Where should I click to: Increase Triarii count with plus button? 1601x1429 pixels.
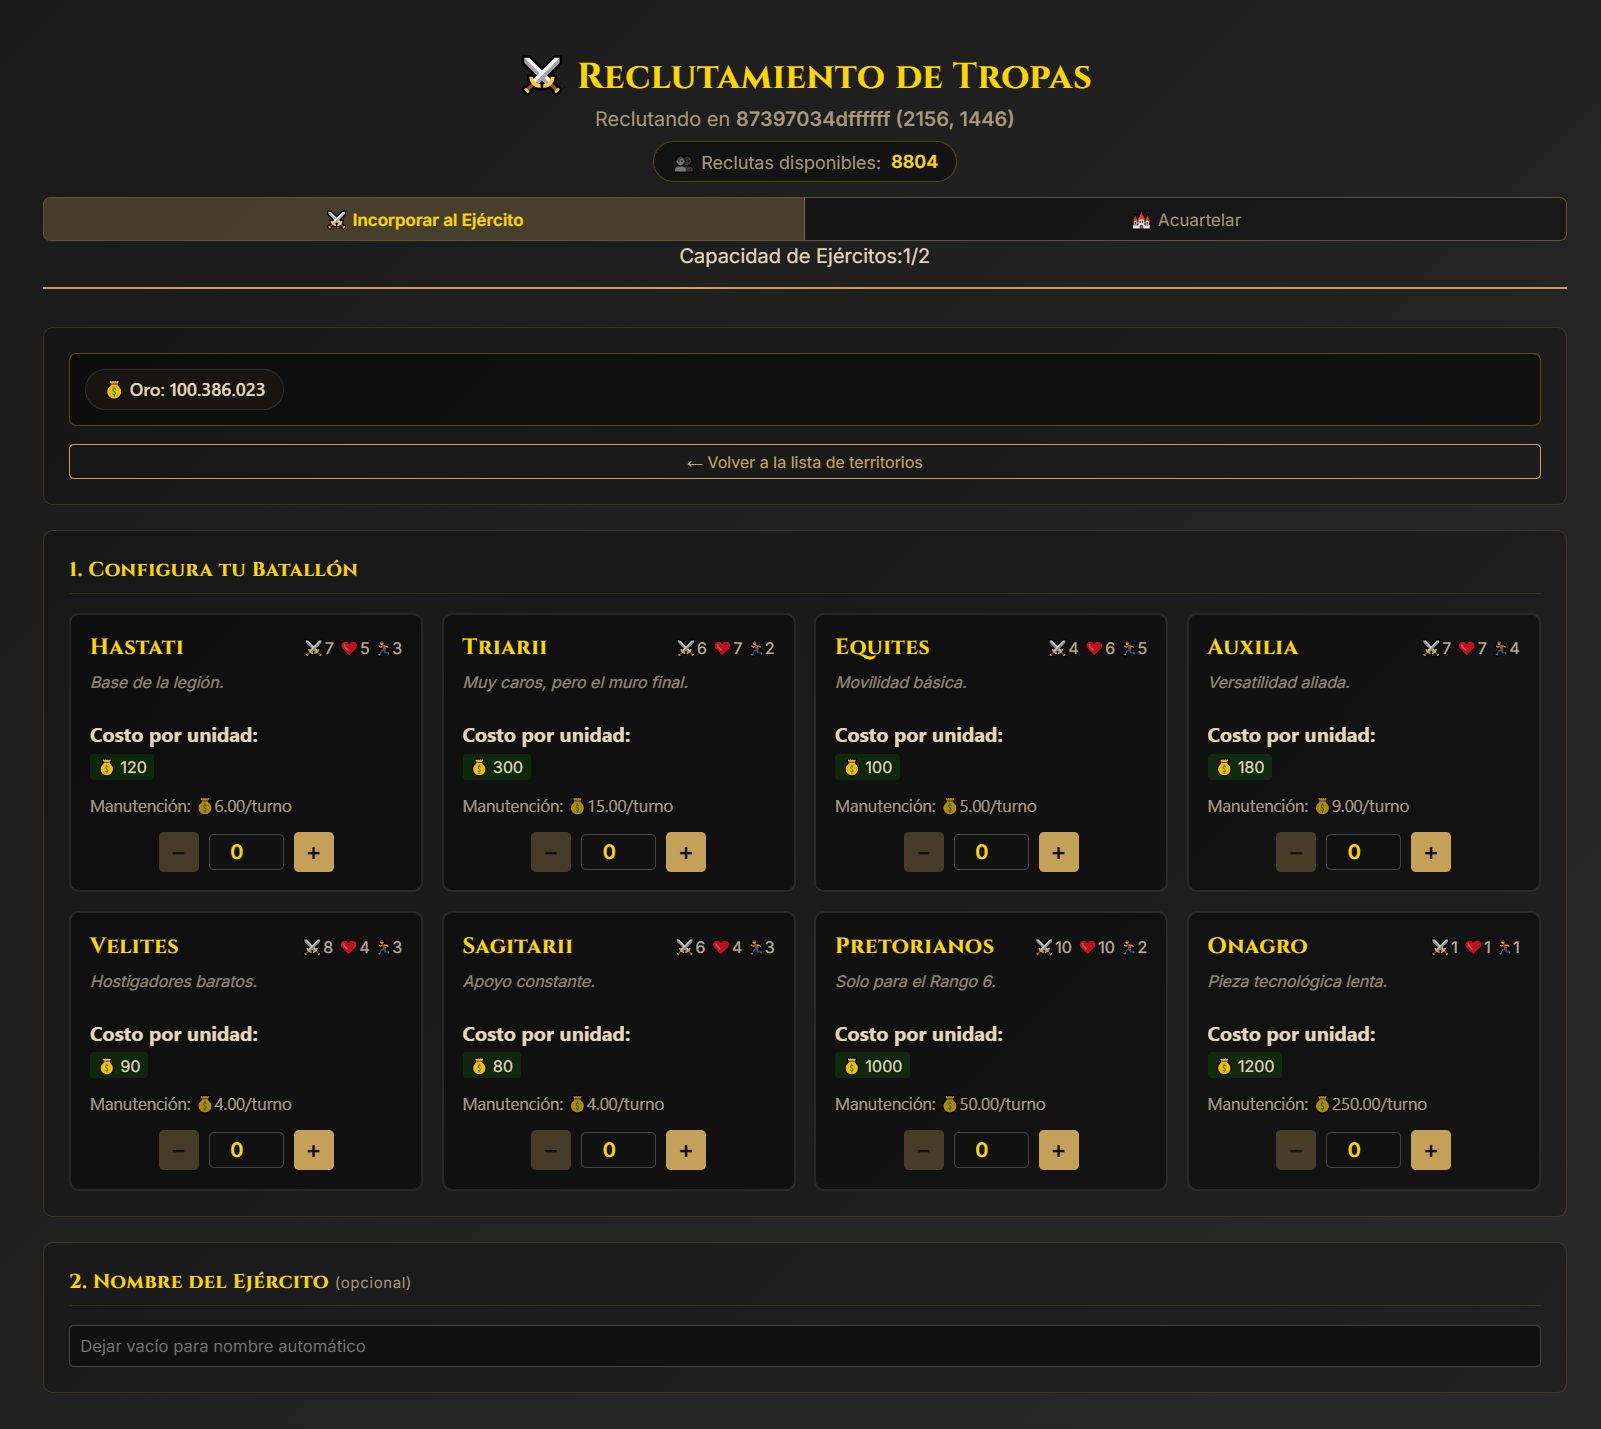point(686,852)
